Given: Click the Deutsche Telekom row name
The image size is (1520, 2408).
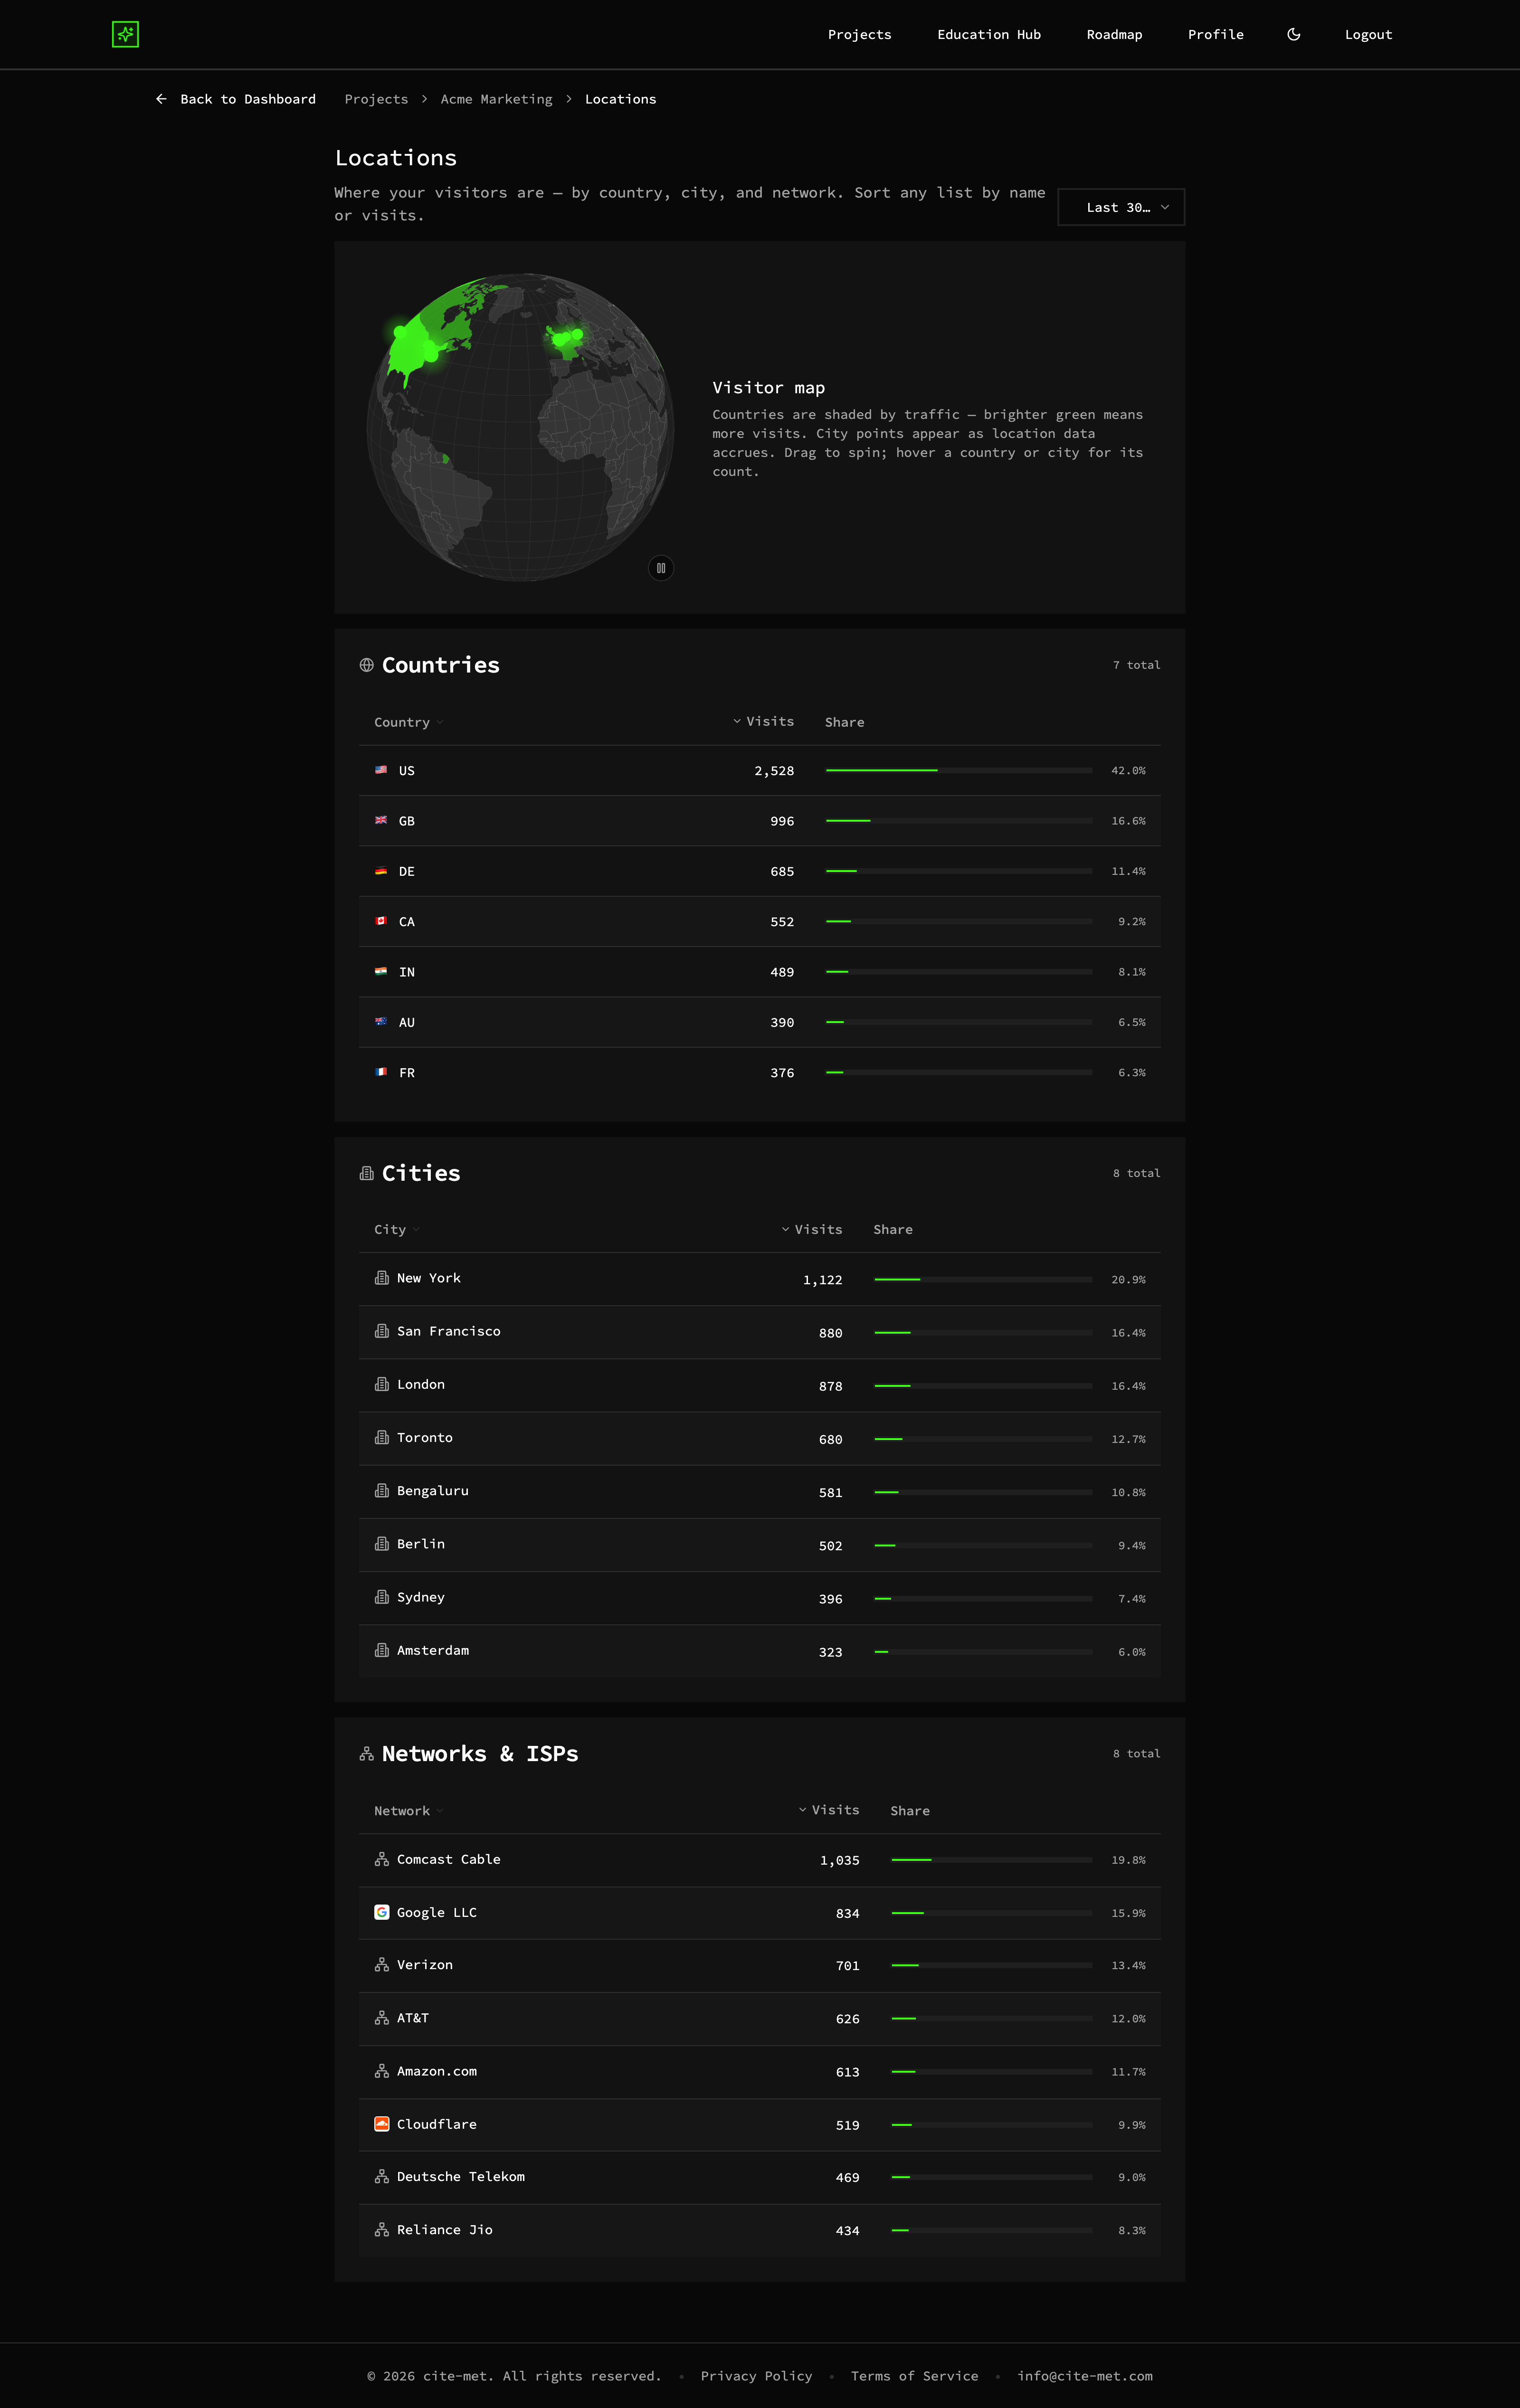Looking at the screenshot, I should point(461,2177).
